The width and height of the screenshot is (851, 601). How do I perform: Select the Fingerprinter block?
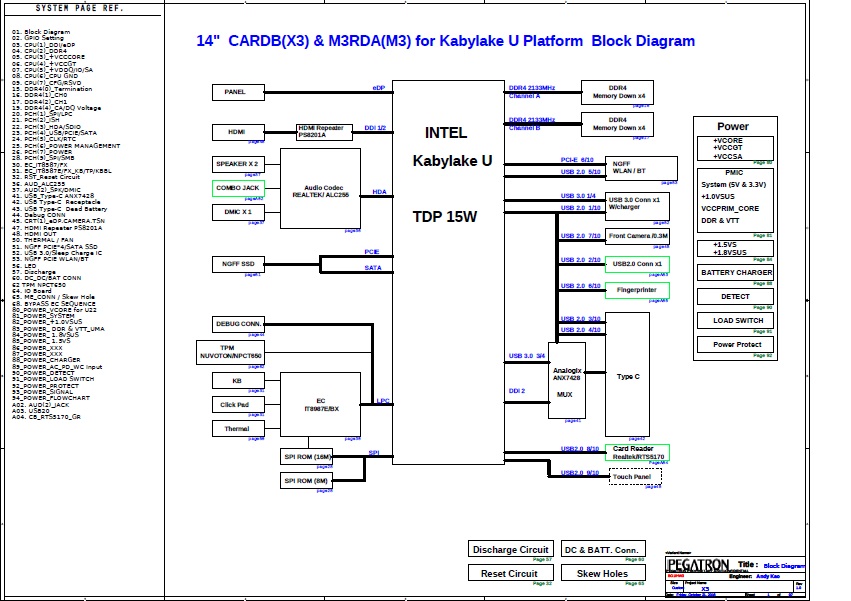point(637,290)
